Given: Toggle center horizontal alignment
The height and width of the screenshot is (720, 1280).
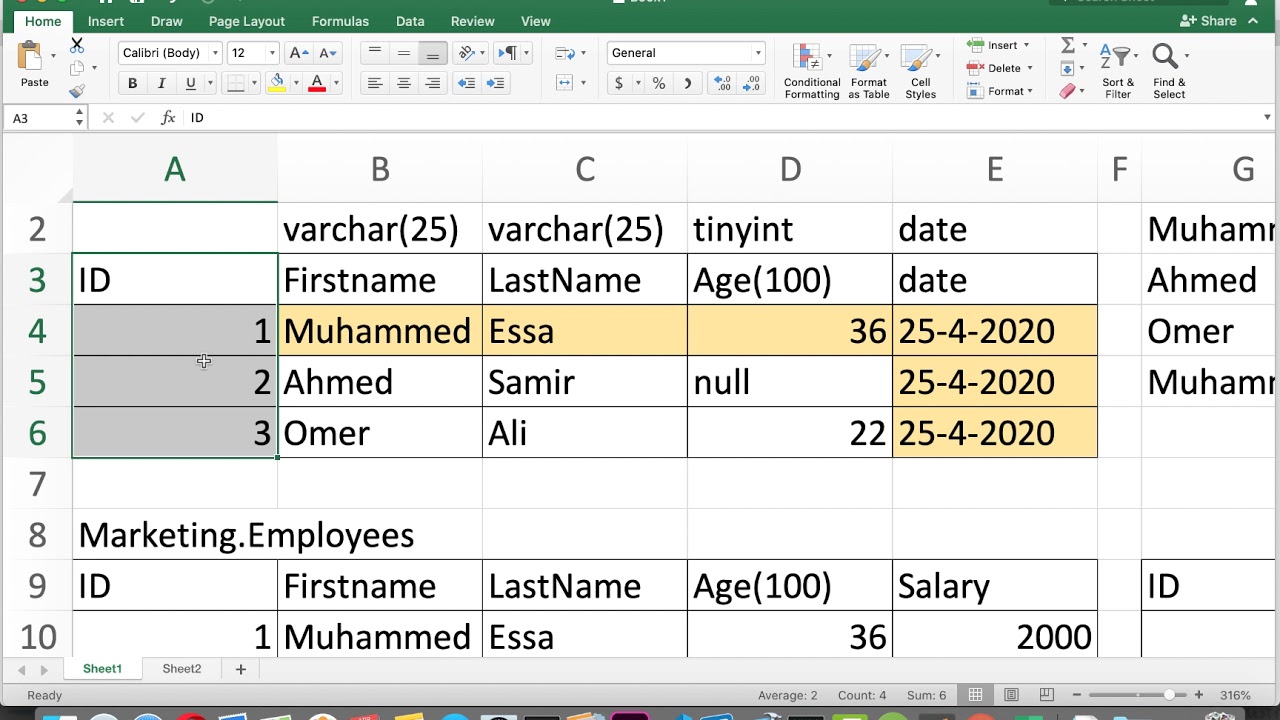Looking at the screenshot, I should click(x=404, y=84).
